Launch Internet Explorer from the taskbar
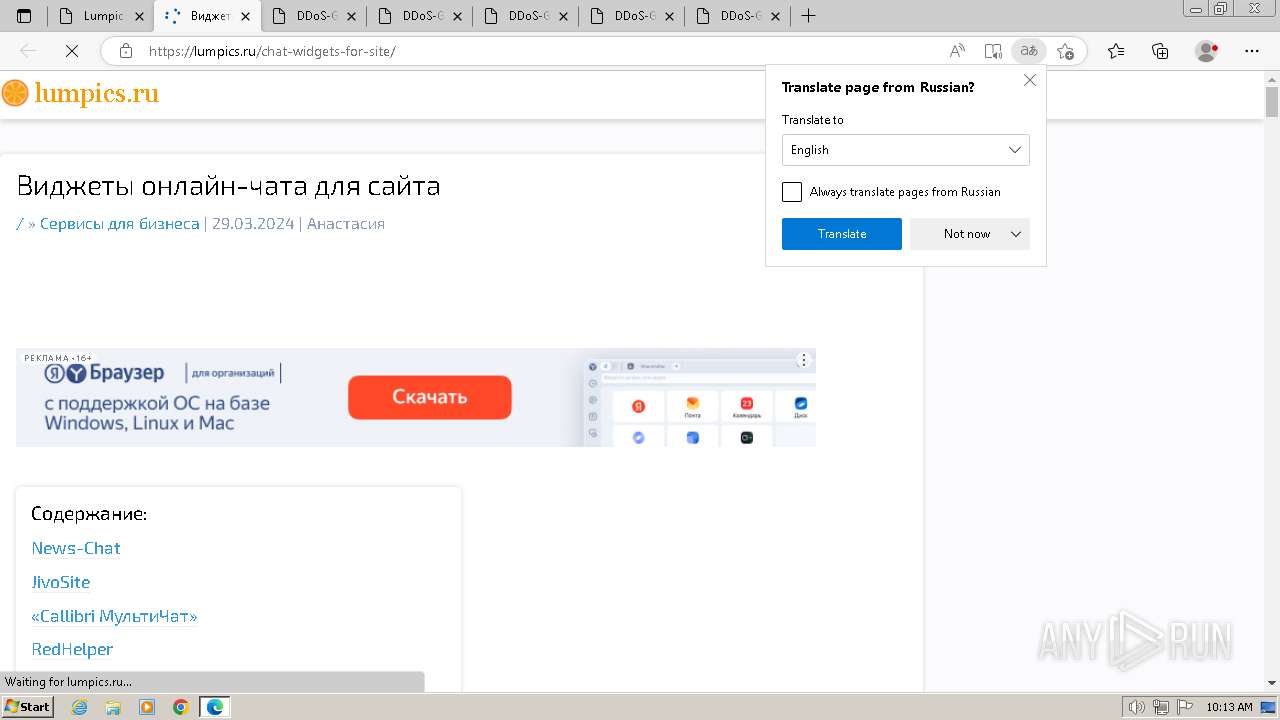The image size is (1280, 720). [79, 707]
